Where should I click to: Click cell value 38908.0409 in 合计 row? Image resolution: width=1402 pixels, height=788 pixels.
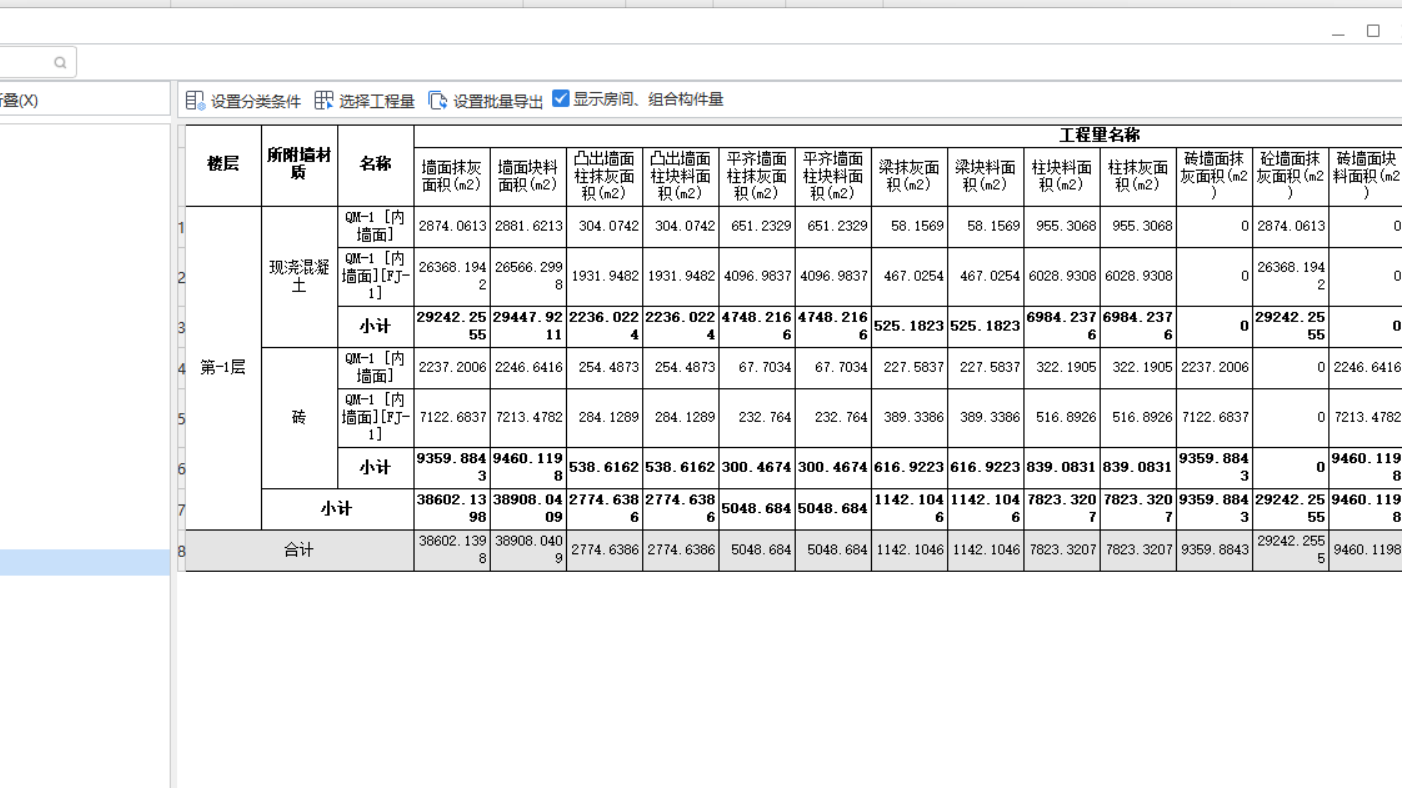pos(528,551)
